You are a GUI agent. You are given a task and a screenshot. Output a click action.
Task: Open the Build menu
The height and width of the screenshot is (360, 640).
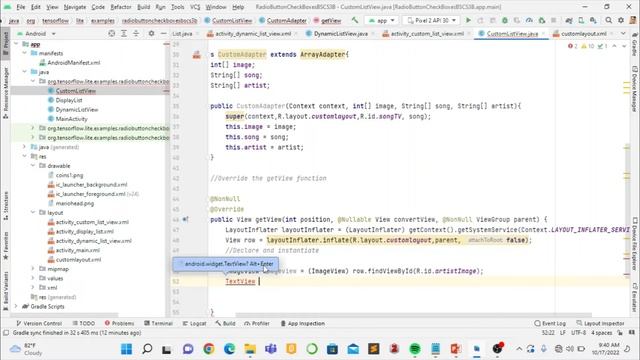click(x=143, y=7)
